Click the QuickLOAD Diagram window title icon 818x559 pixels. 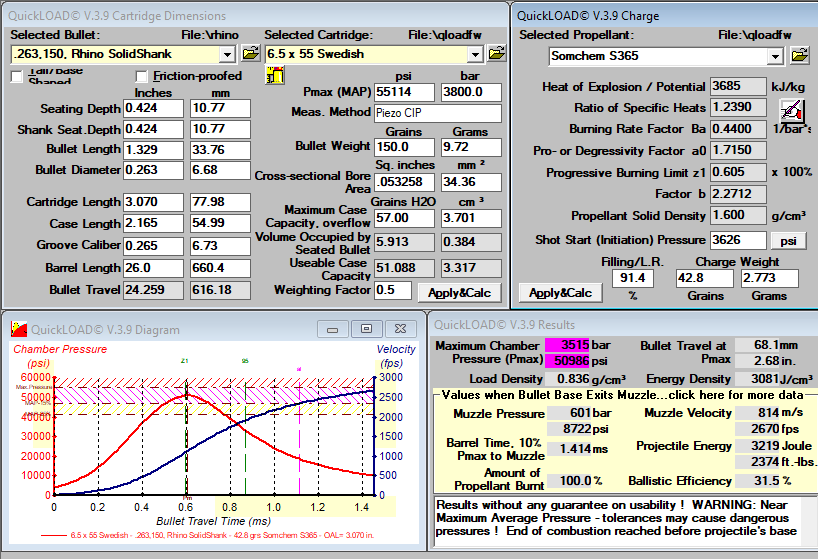18,329
